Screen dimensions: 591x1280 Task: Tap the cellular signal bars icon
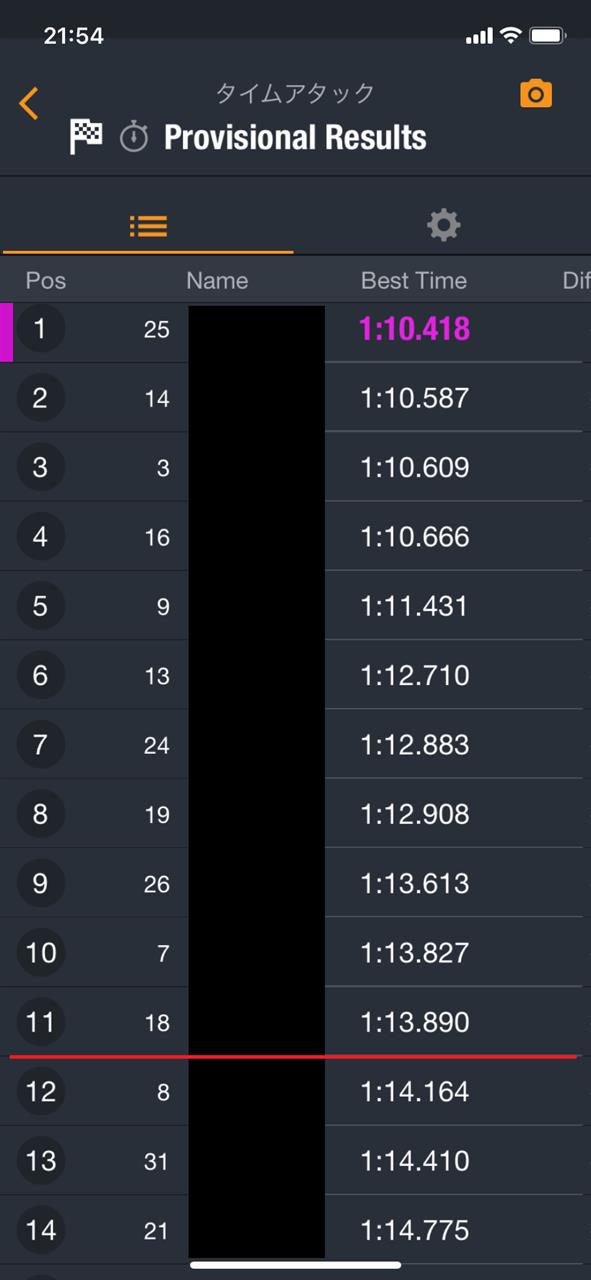[x=479, y=37]
